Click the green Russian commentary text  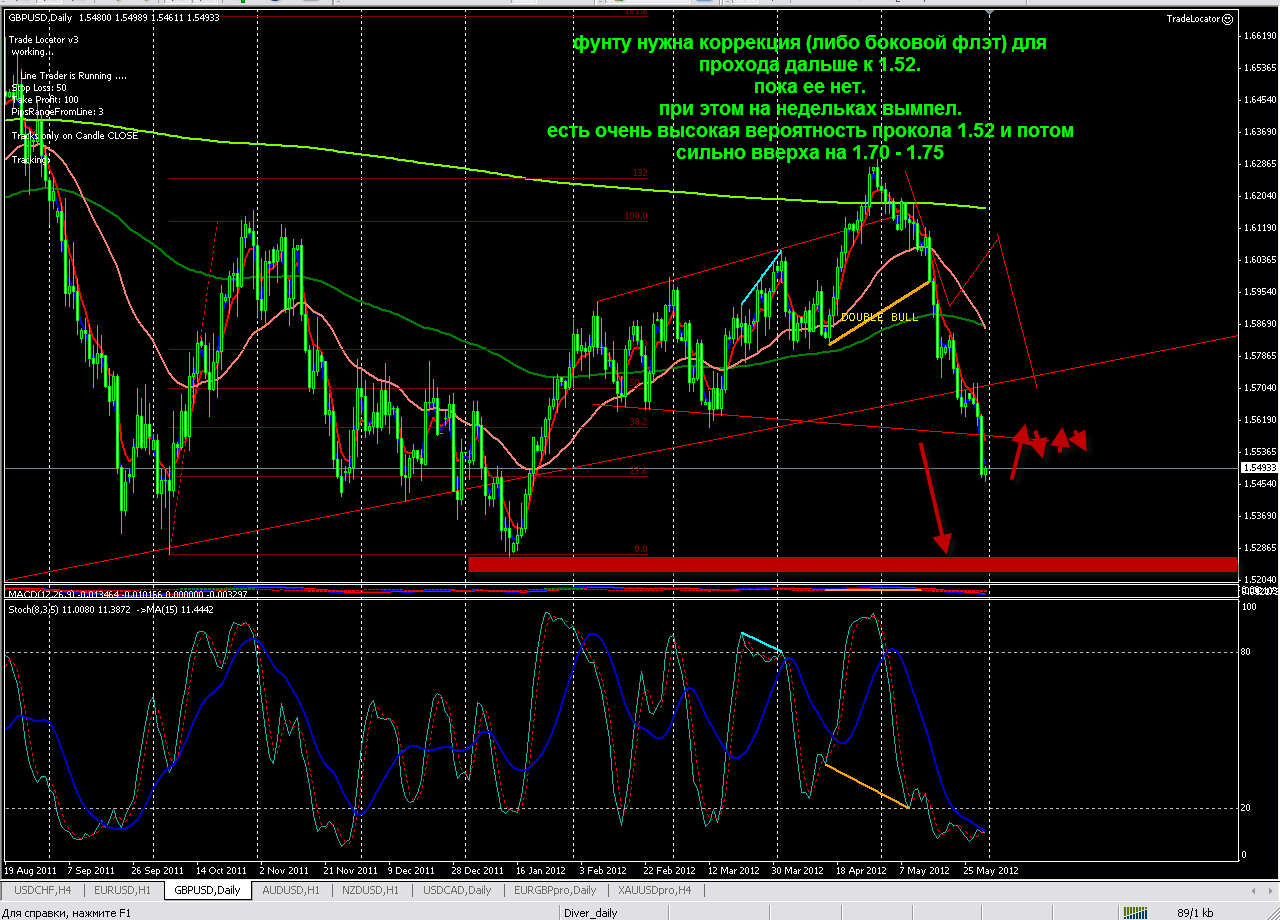[810, 99]
